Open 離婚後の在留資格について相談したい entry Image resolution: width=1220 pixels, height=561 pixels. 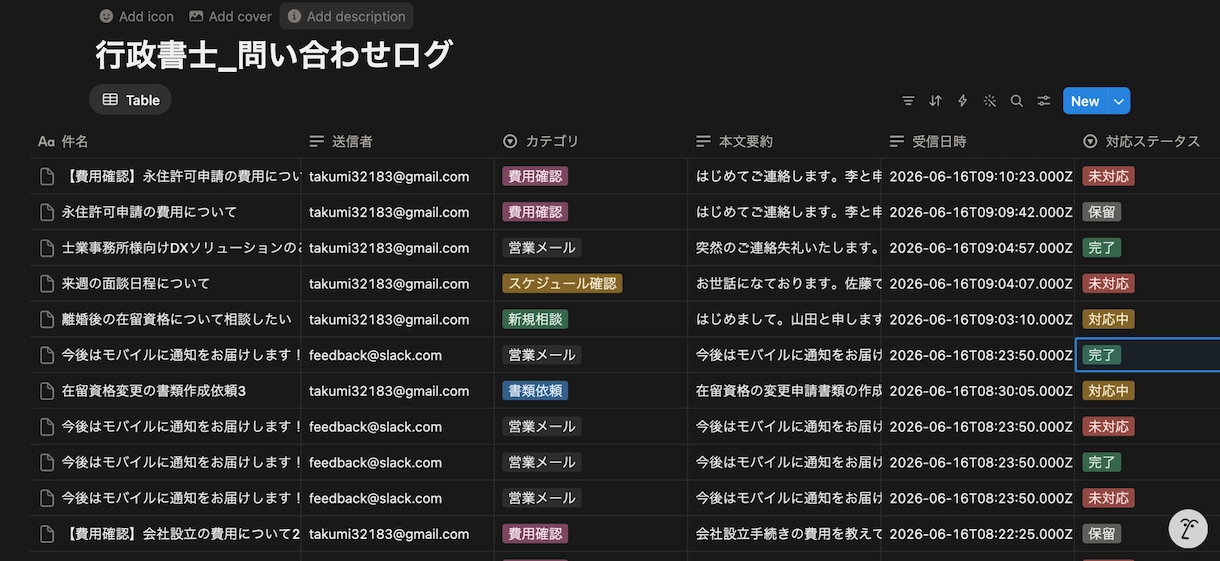point(177,319)
